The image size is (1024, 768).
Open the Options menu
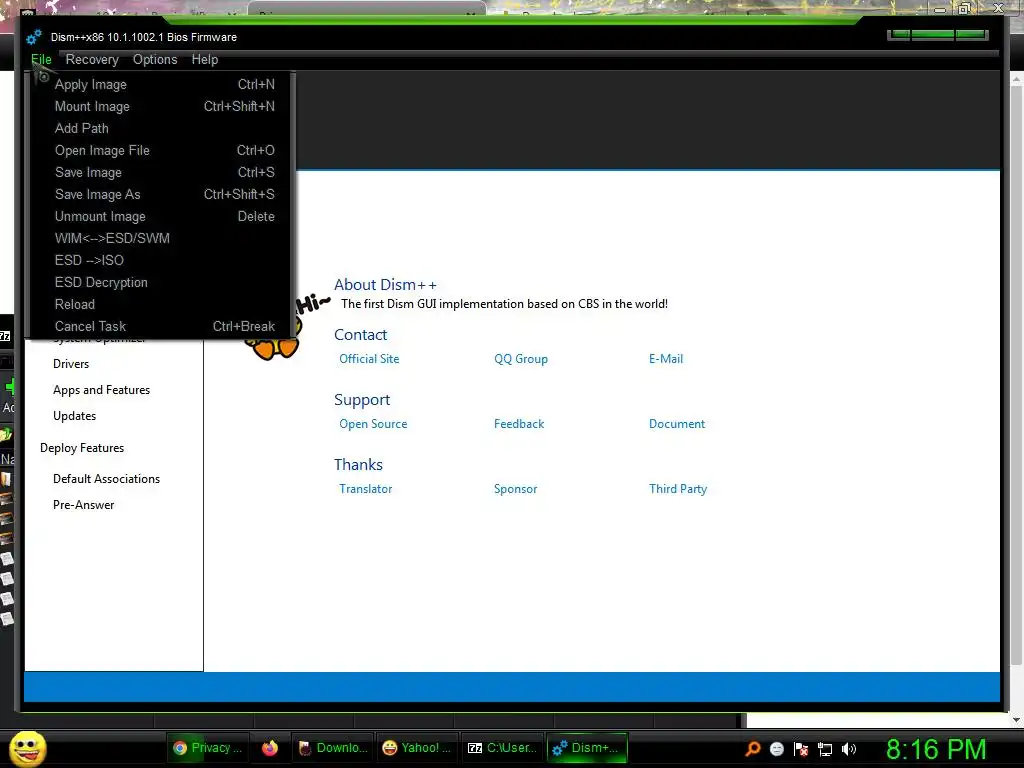(x=155, y=59)
